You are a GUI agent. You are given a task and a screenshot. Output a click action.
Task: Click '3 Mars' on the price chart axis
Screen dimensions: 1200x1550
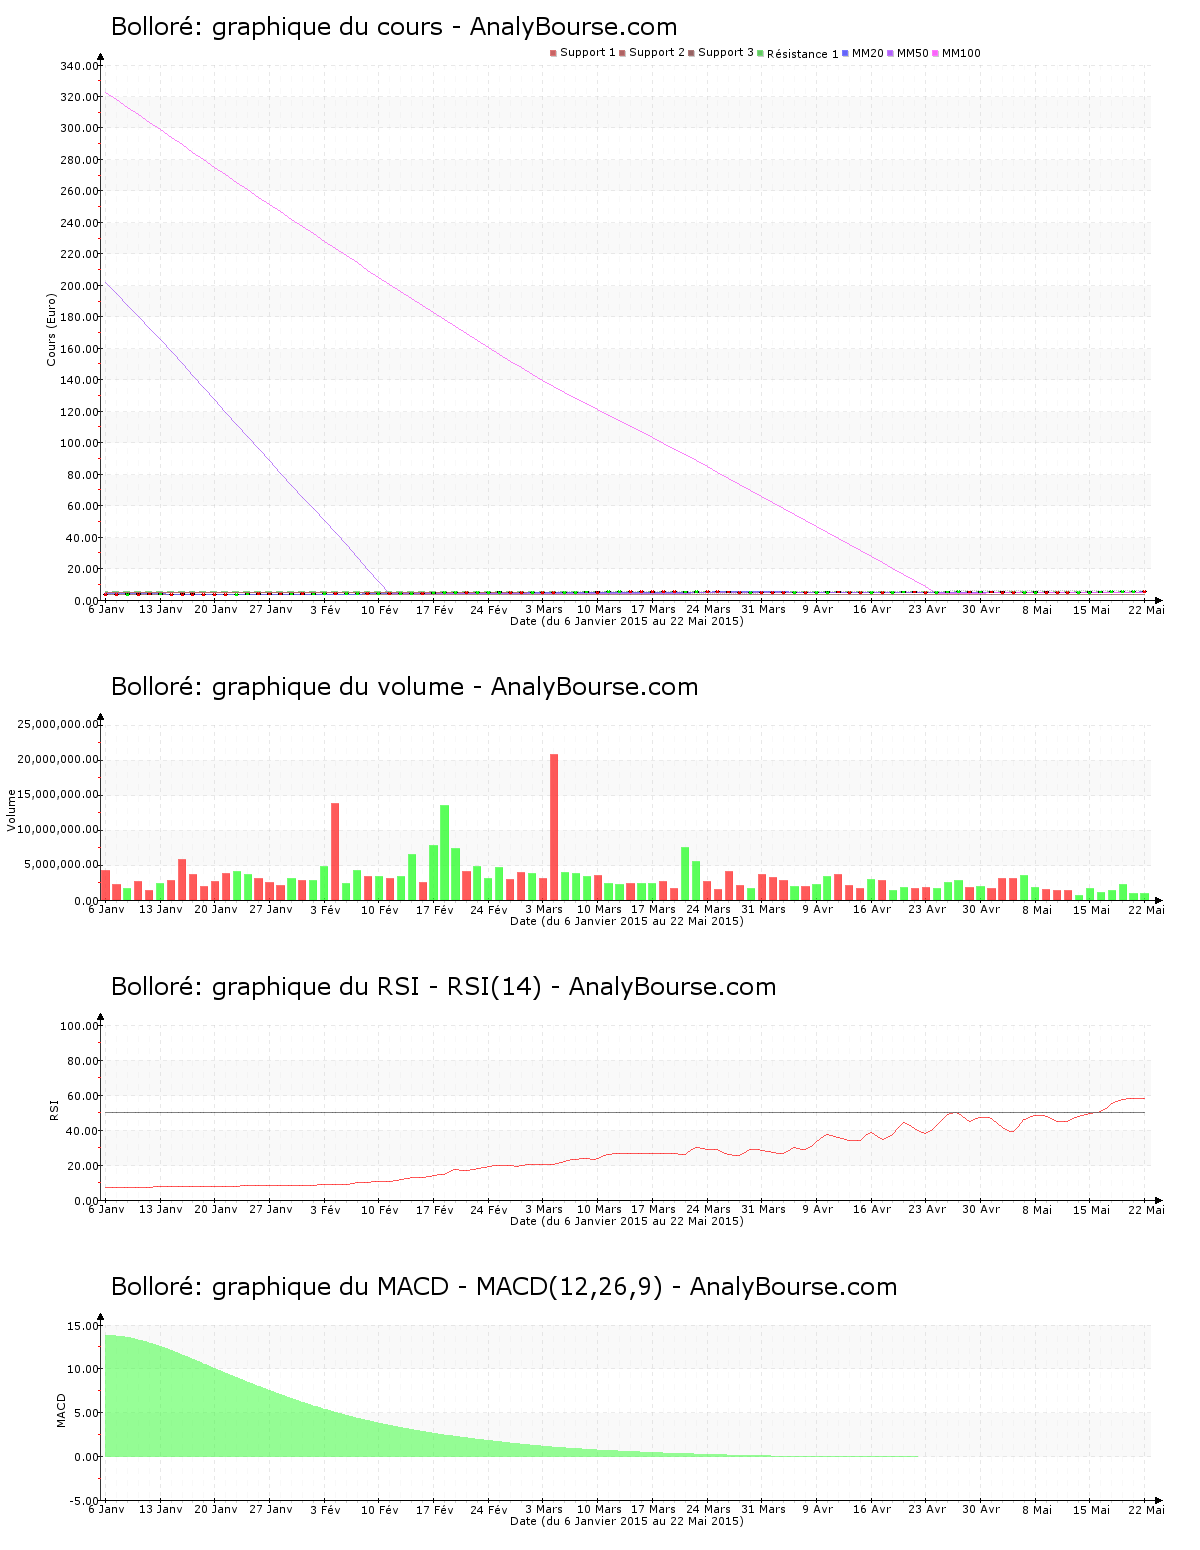point(544,609)
